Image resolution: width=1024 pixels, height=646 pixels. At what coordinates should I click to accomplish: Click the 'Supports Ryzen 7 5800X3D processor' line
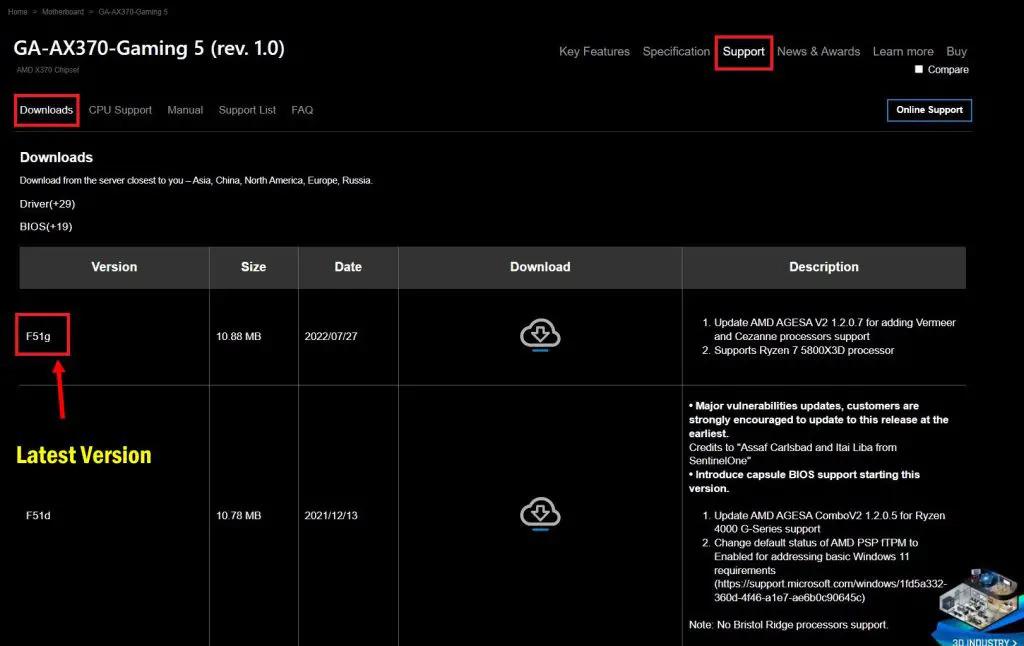click(804, 350)
